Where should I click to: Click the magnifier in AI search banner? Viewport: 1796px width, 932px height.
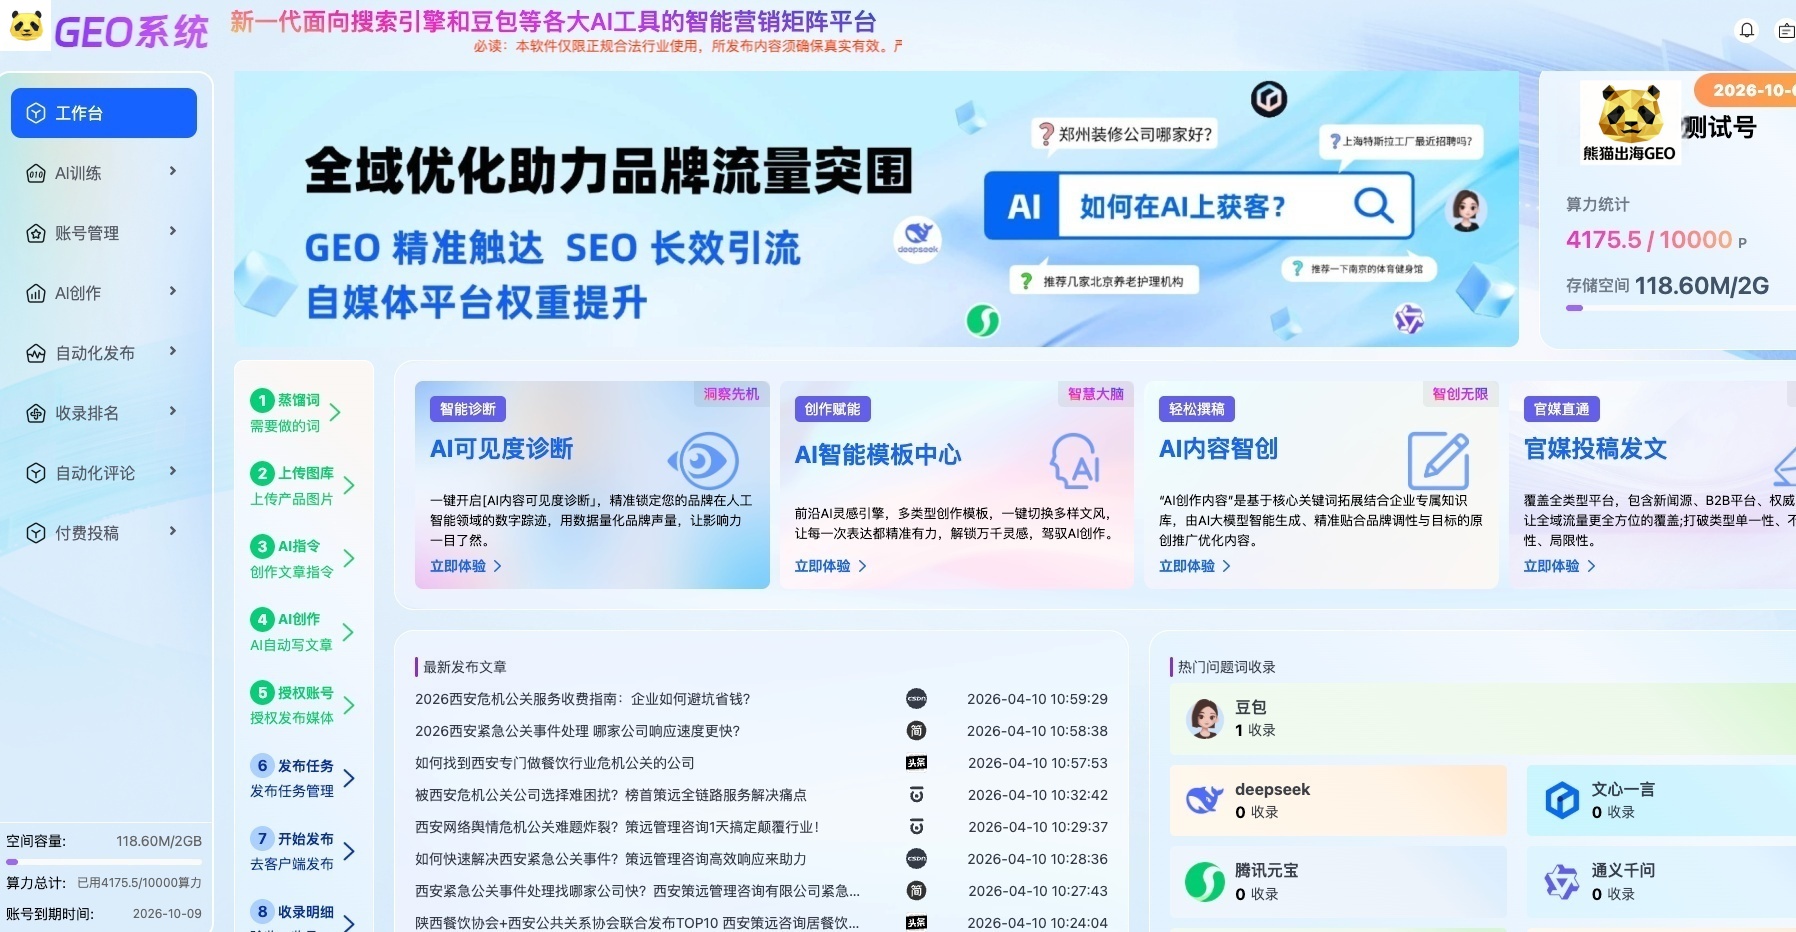coord(1373,205)
